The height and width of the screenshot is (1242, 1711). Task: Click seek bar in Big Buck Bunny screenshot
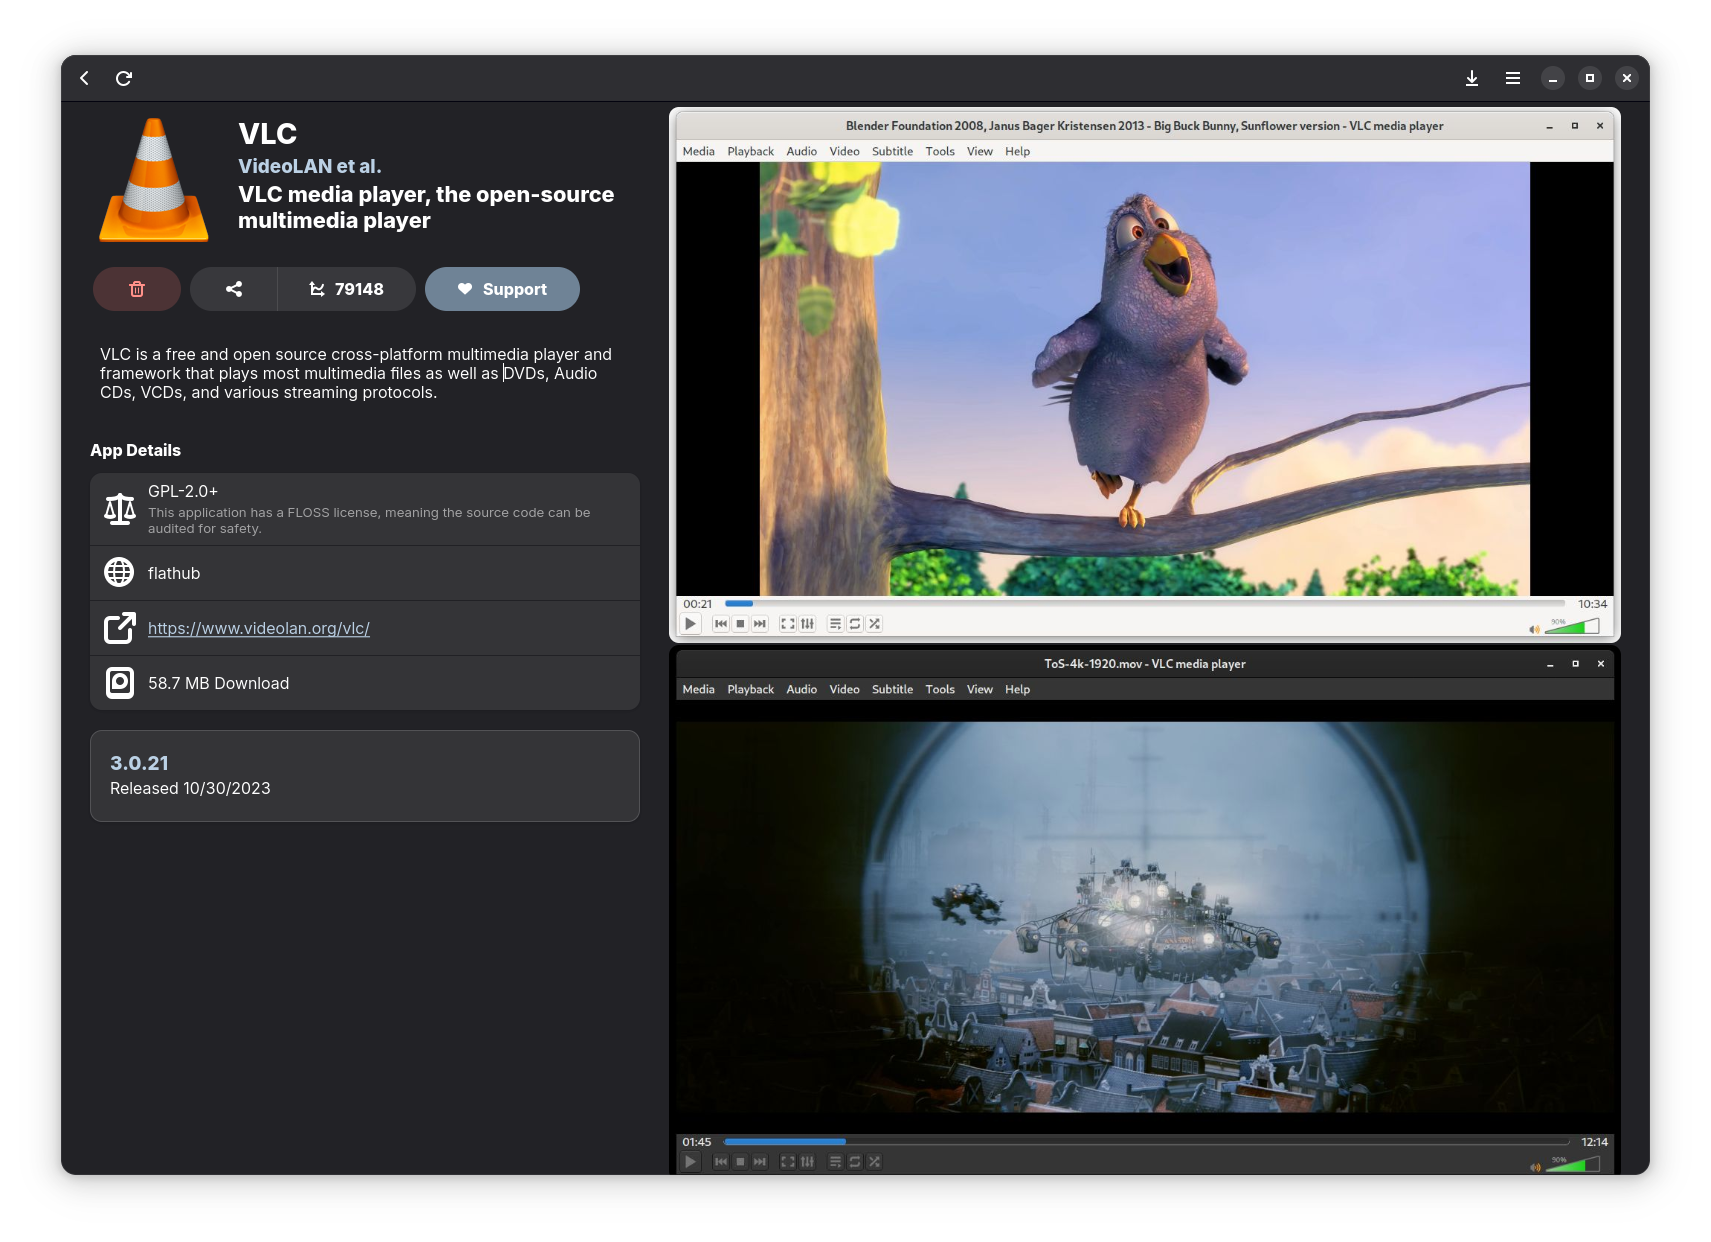(x=1145, y=603)
